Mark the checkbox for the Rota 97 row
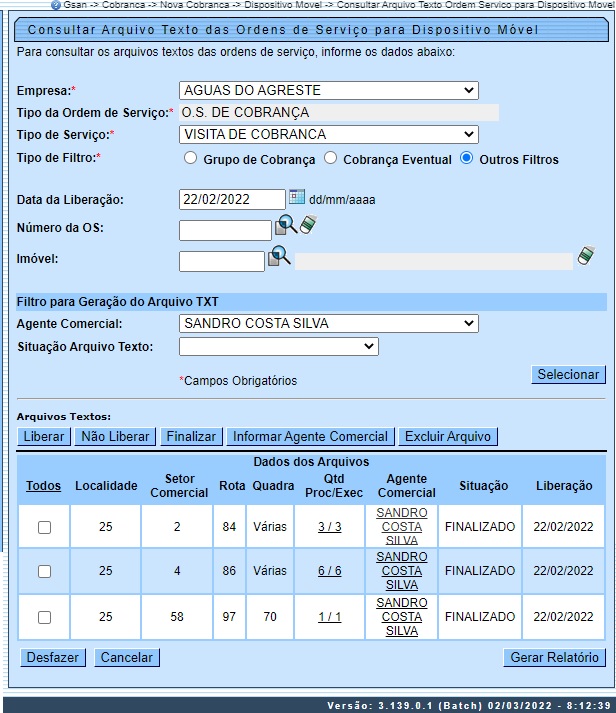 pyautogui.click(x=44, y=617)
